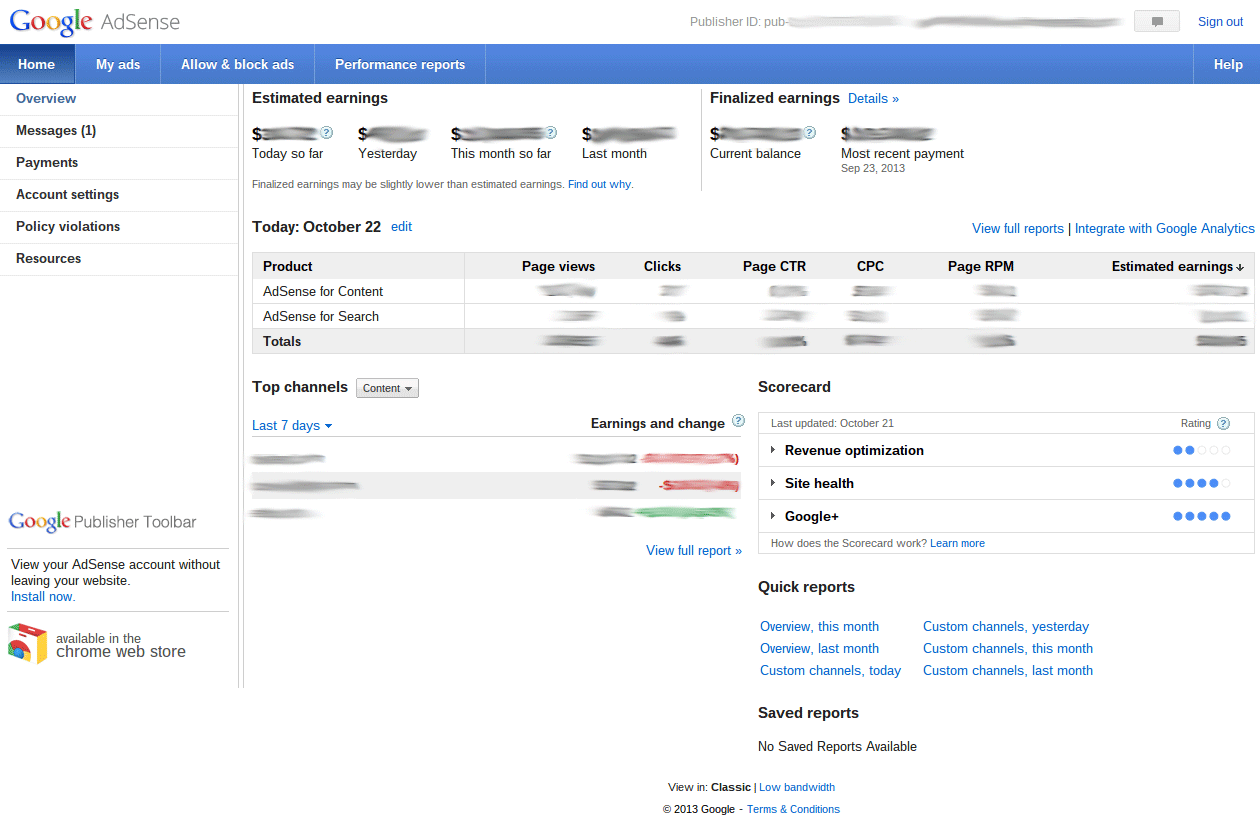The width and height of the screenshot is (1260, 840).
Task: Click the Sign out link
Action: (1220, 22)
